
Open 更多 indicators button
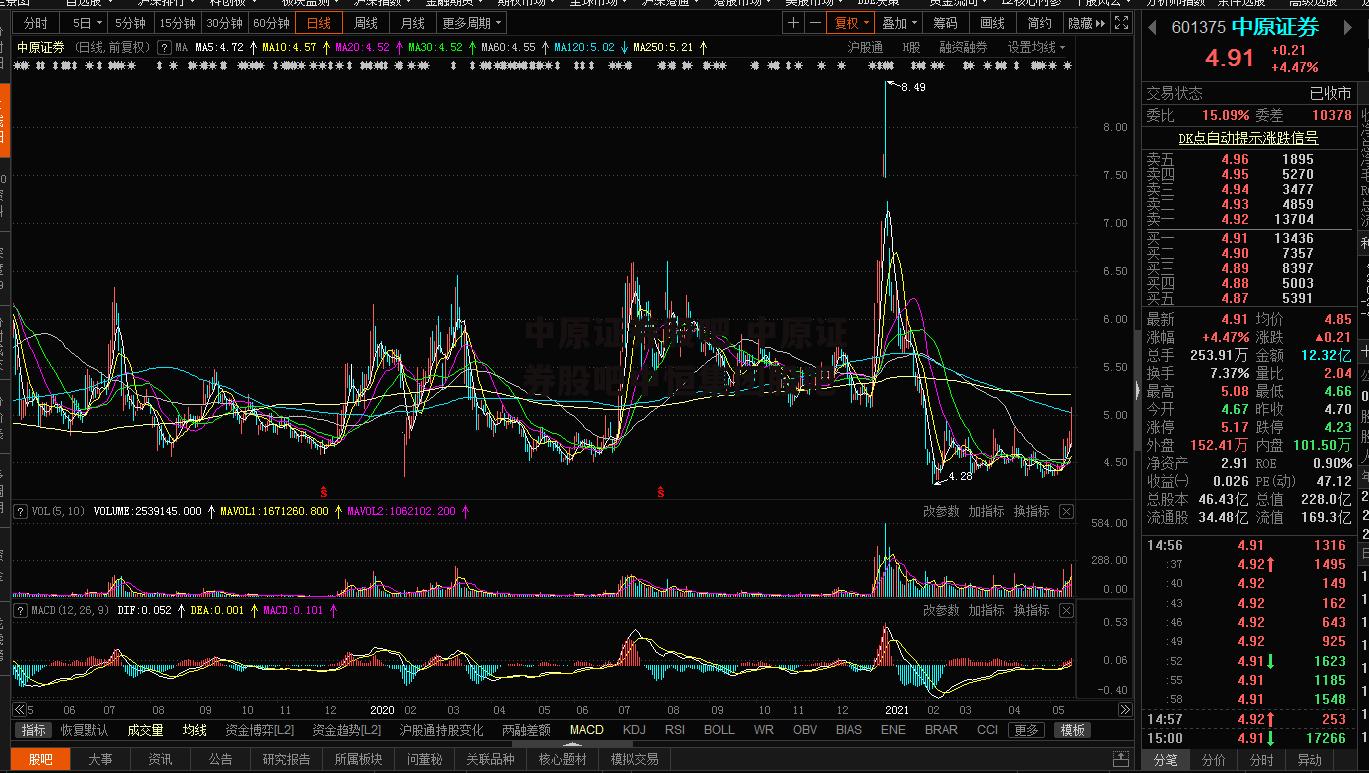[x=1026, y=730]
